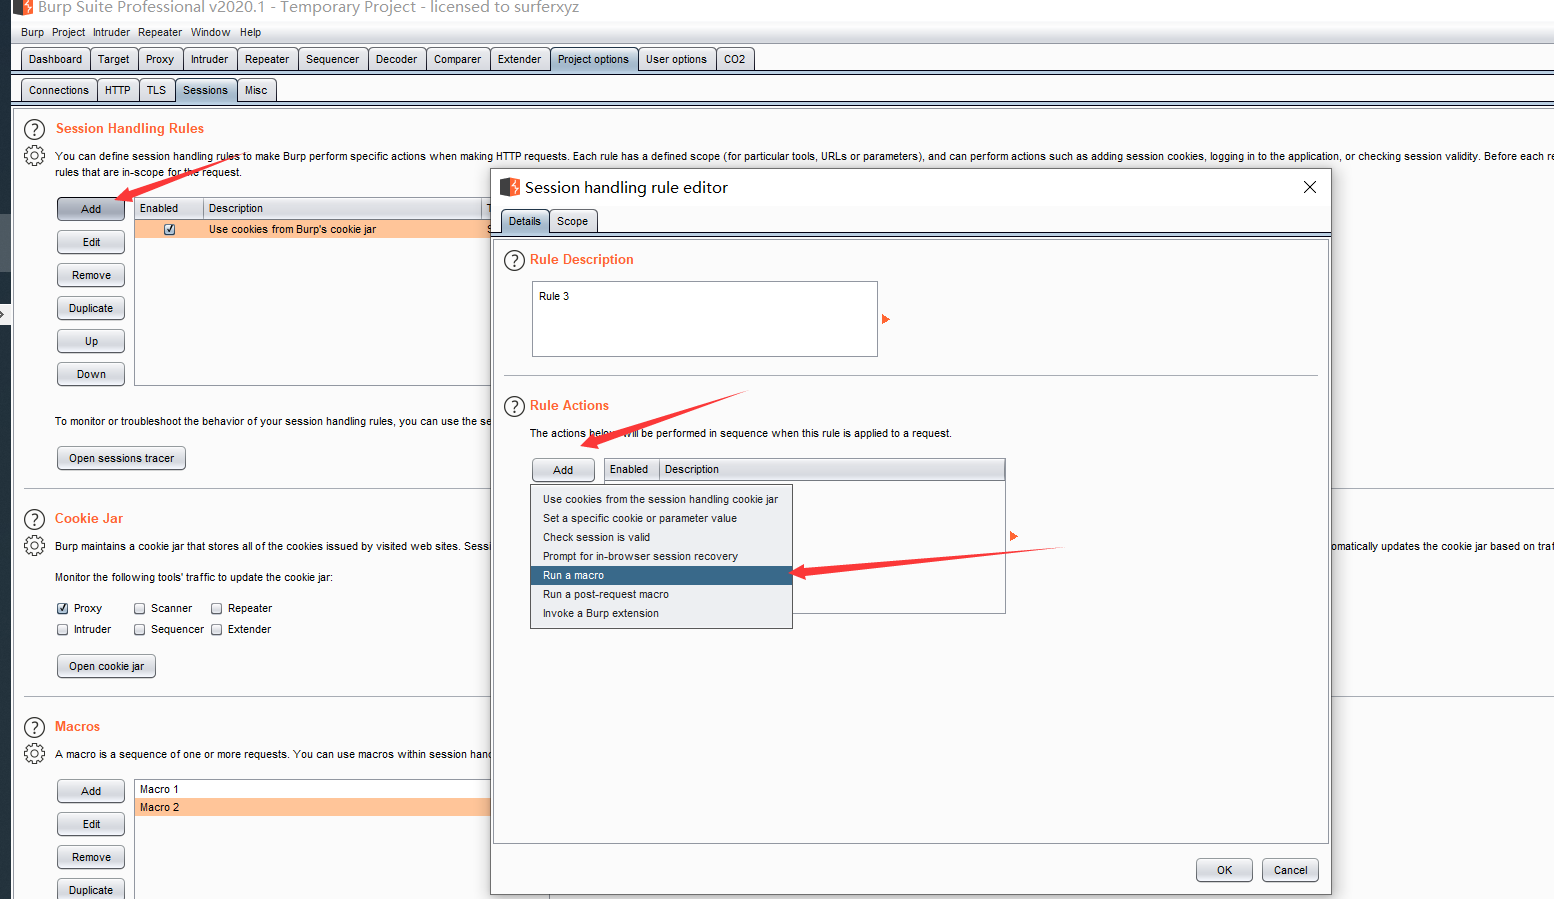This screenshot has height=899, width=1554.
Task: Open the cookie jar viewer
Action: pos(106,666)
